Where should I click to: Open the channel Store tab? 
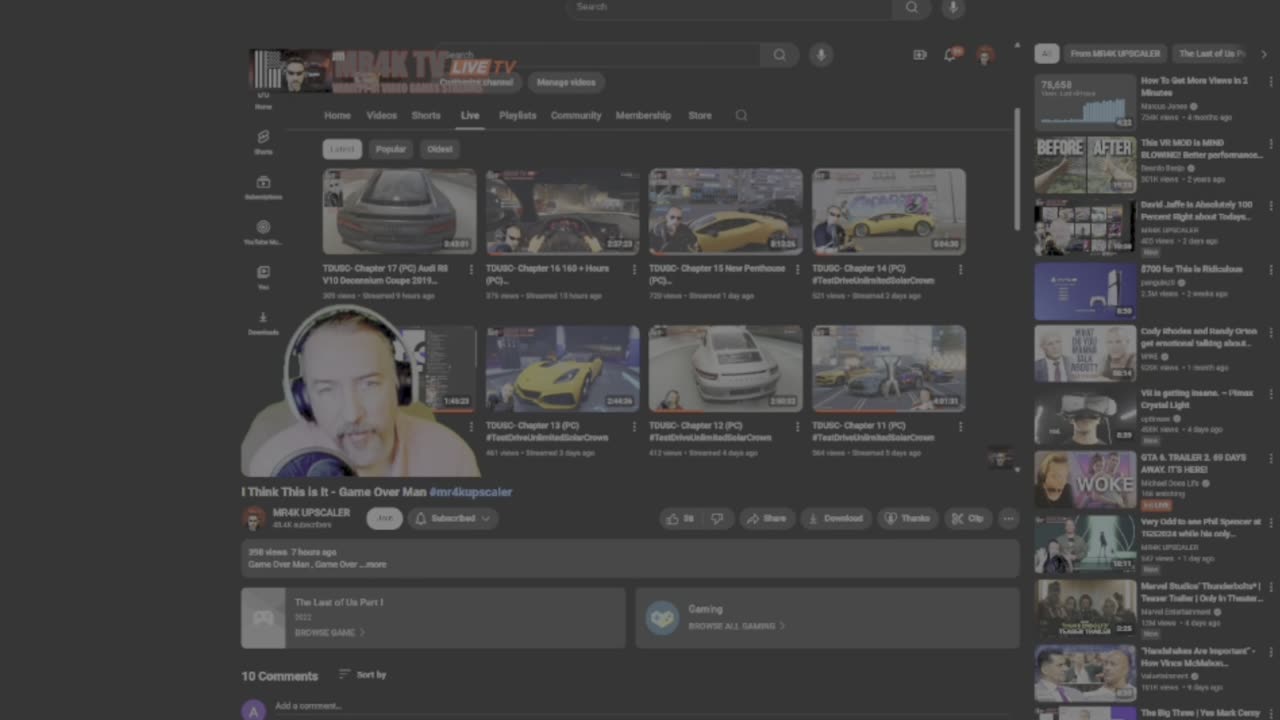[x=700, y=115]
